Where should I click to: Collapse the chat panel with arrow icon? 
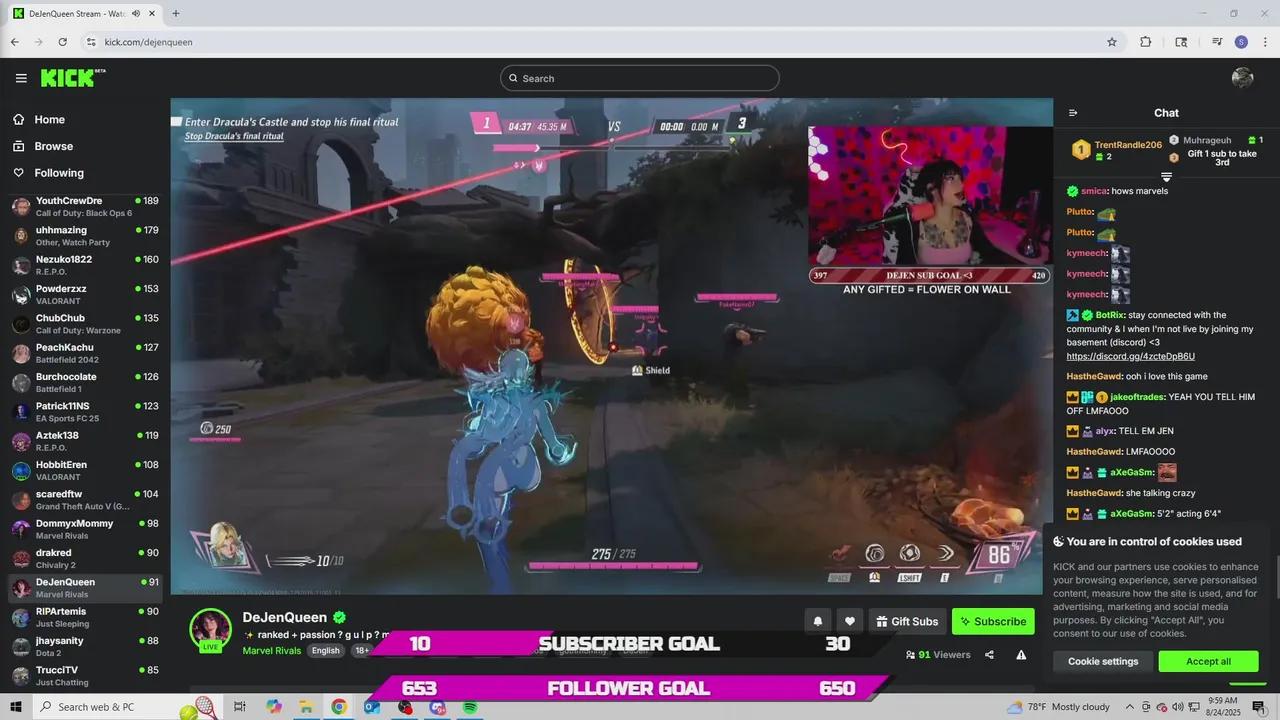(1073, 113)
